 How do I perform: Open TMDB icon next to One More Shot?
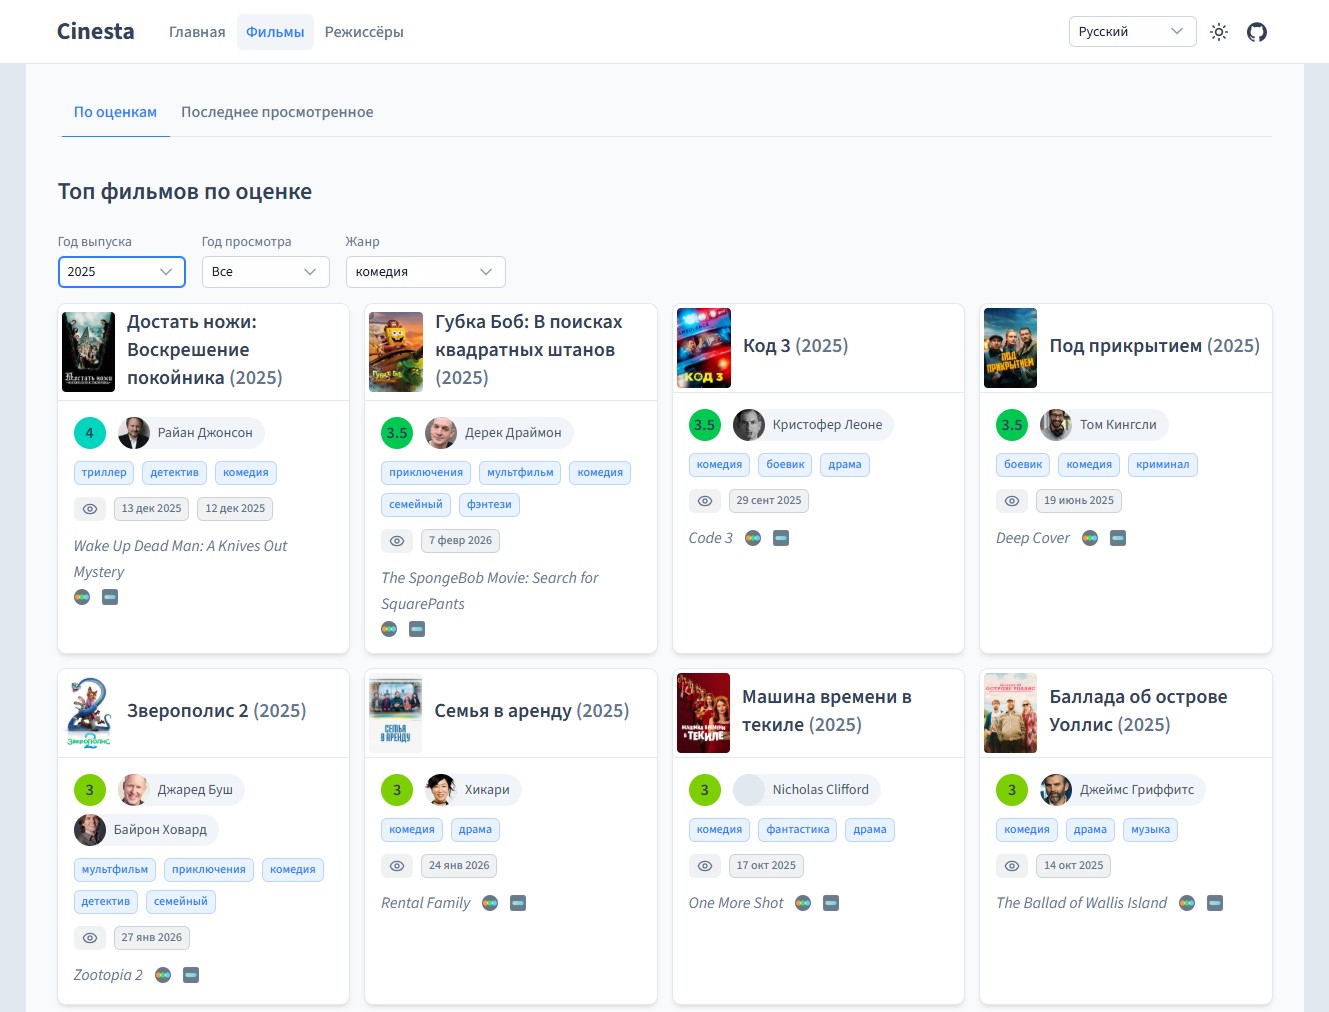(x=831, y=903)
